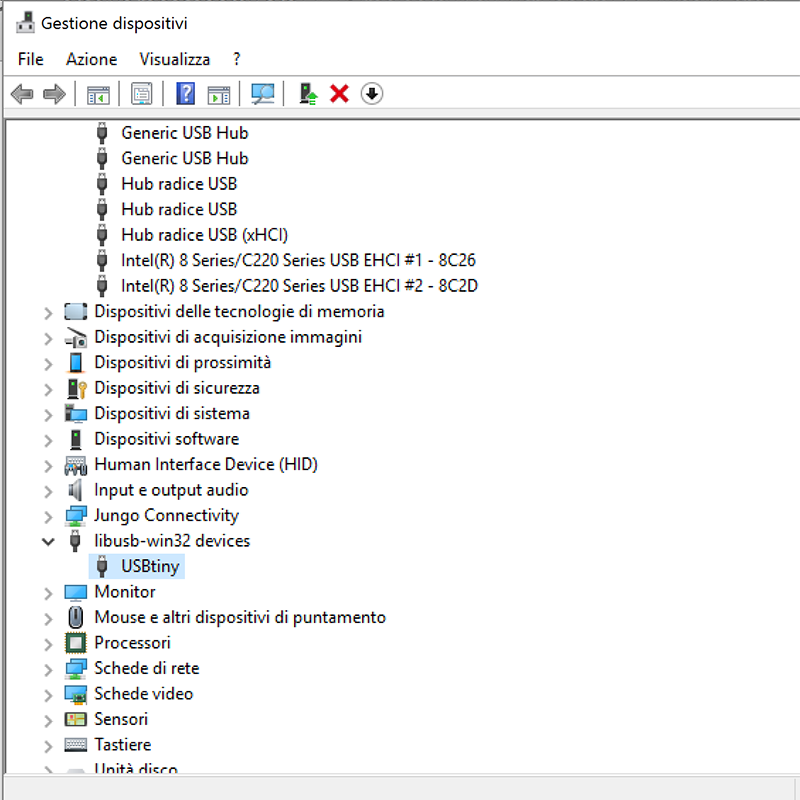Select the Input e output audio label

[x=171, y=490]
